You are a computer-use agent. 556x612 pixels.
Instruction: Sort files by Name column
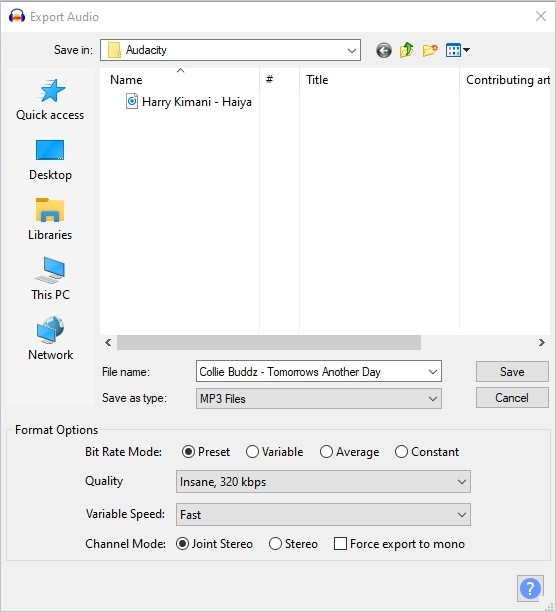(x=179, y=80)
